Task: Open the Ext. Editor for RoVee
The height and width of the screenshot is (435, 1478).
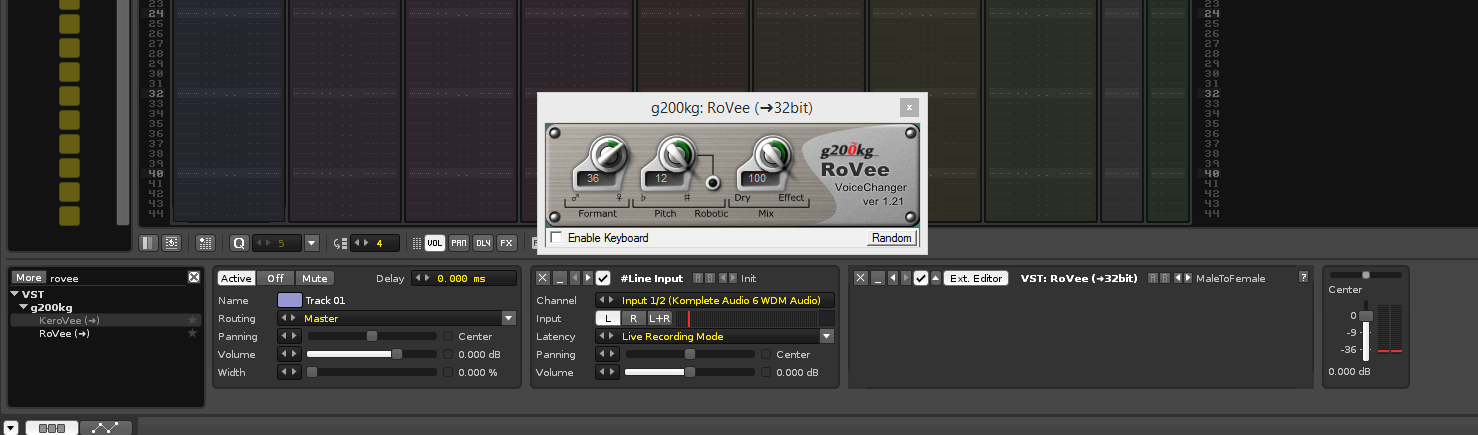Action: 976,278
